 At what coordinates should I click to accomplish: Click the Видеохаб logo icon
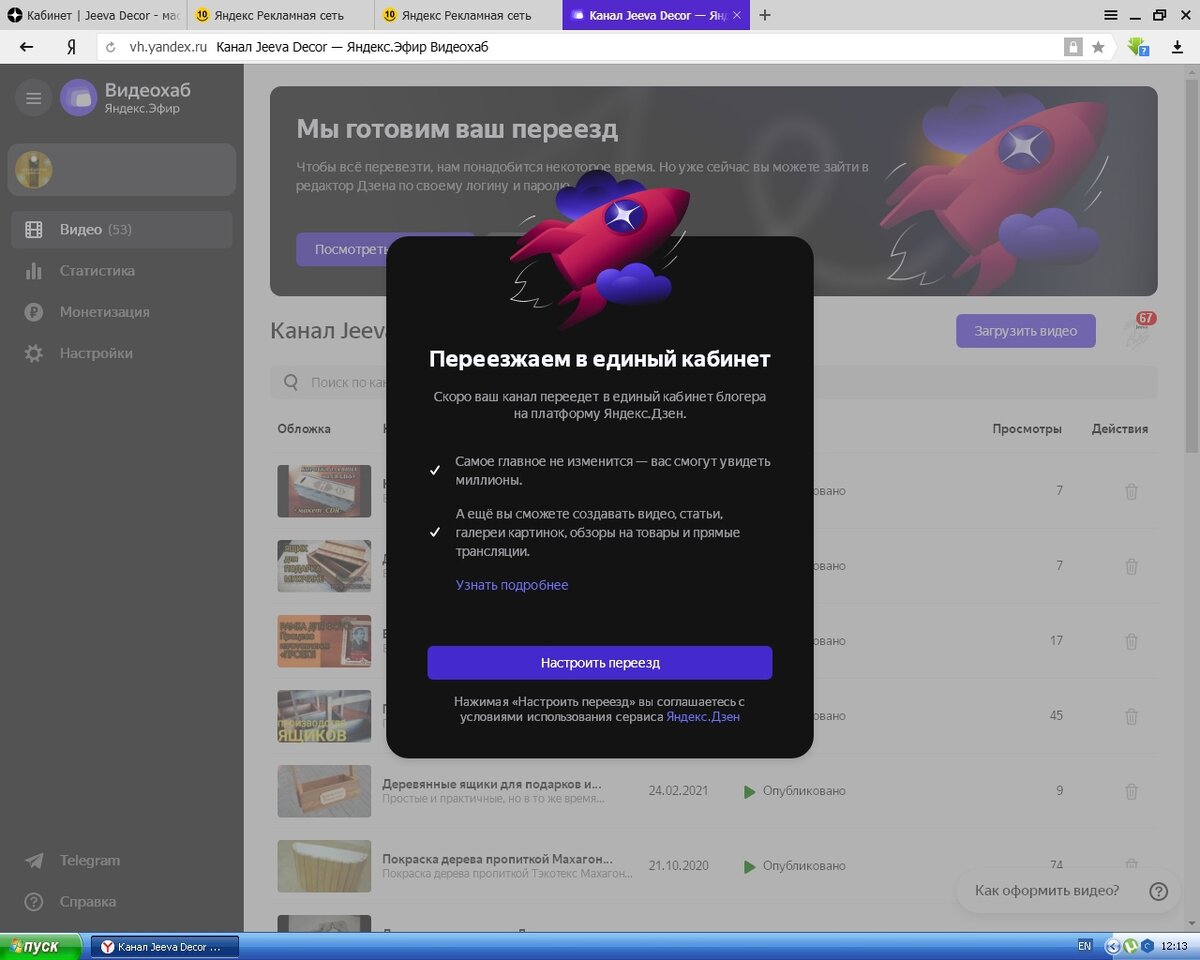pyautogui.click(x=78, y=98)
